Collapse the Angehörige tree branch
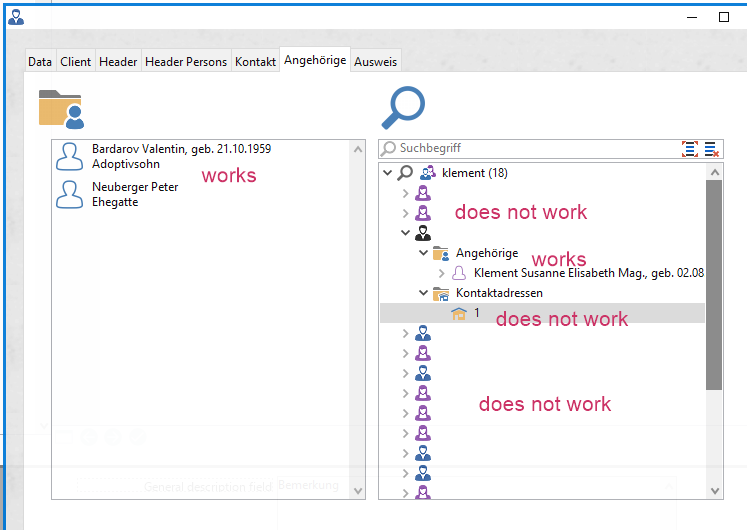The image size is (747, 530). pyautogui.click(x=423, y=254)
